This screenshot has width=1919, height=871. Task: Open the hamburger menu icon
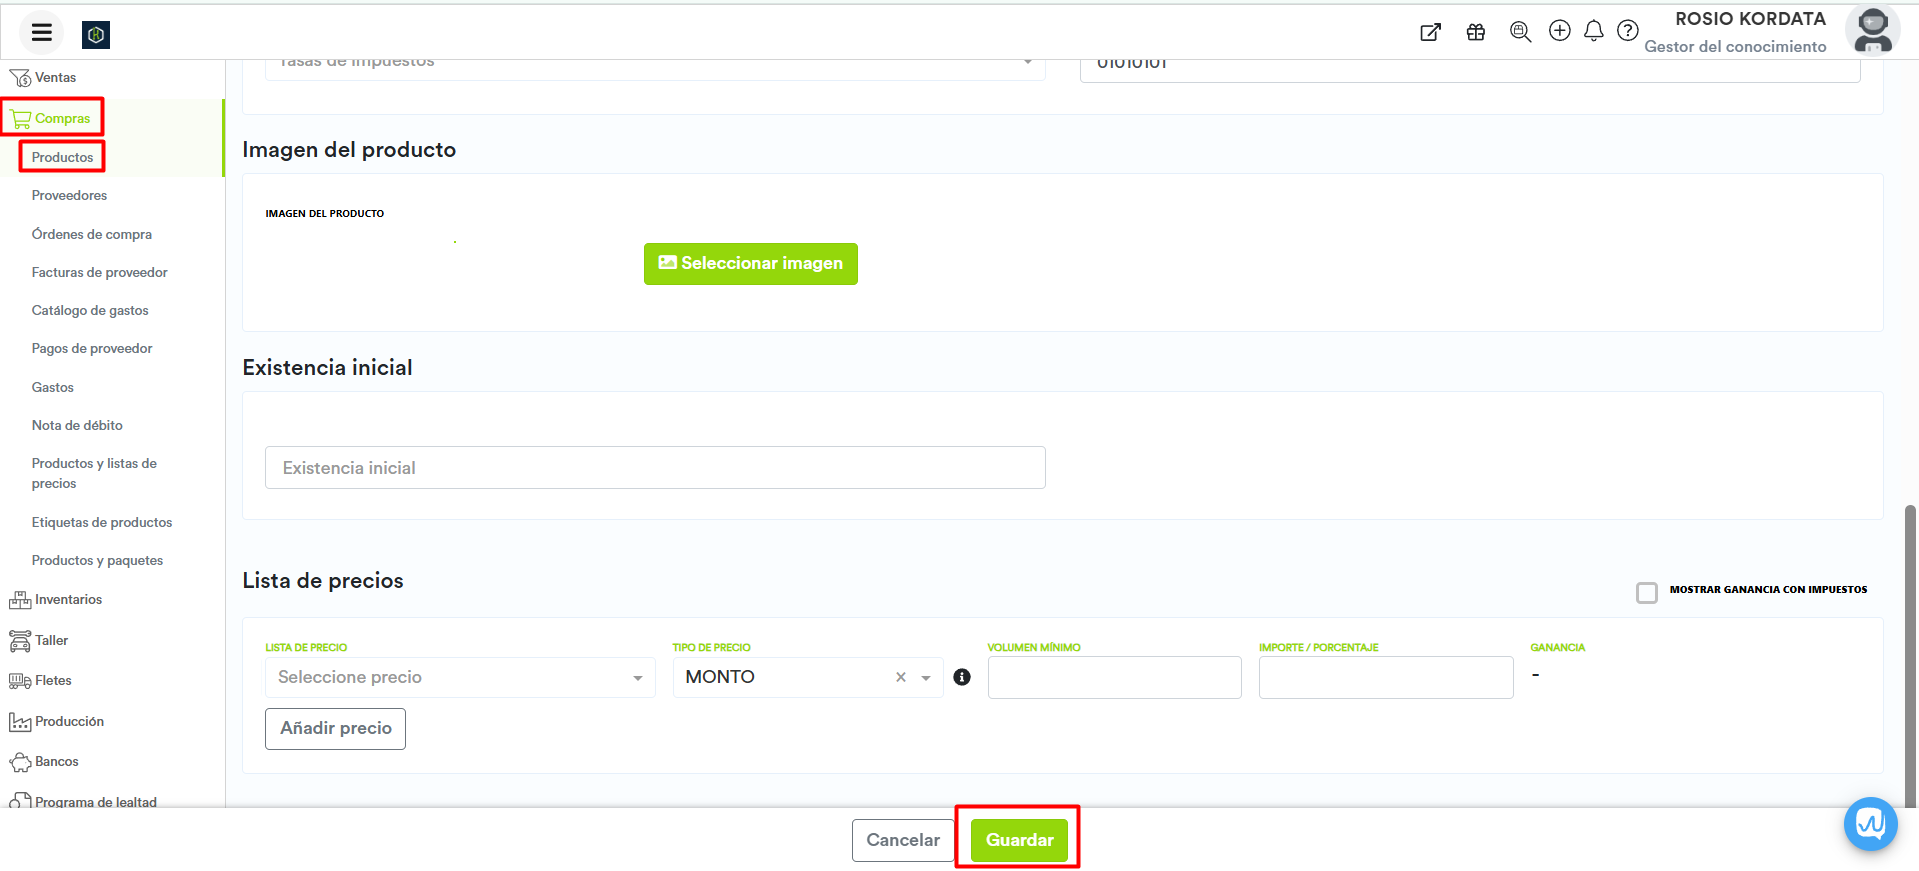[x=41, y=33]
